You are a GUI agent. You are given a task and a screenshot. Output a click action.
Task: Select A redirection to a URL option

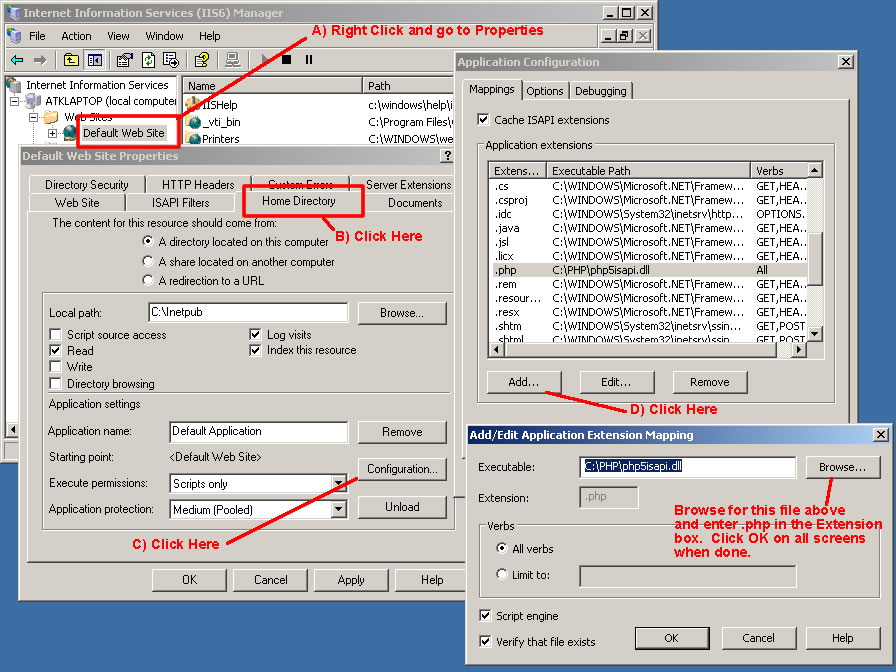pos(148,280)
